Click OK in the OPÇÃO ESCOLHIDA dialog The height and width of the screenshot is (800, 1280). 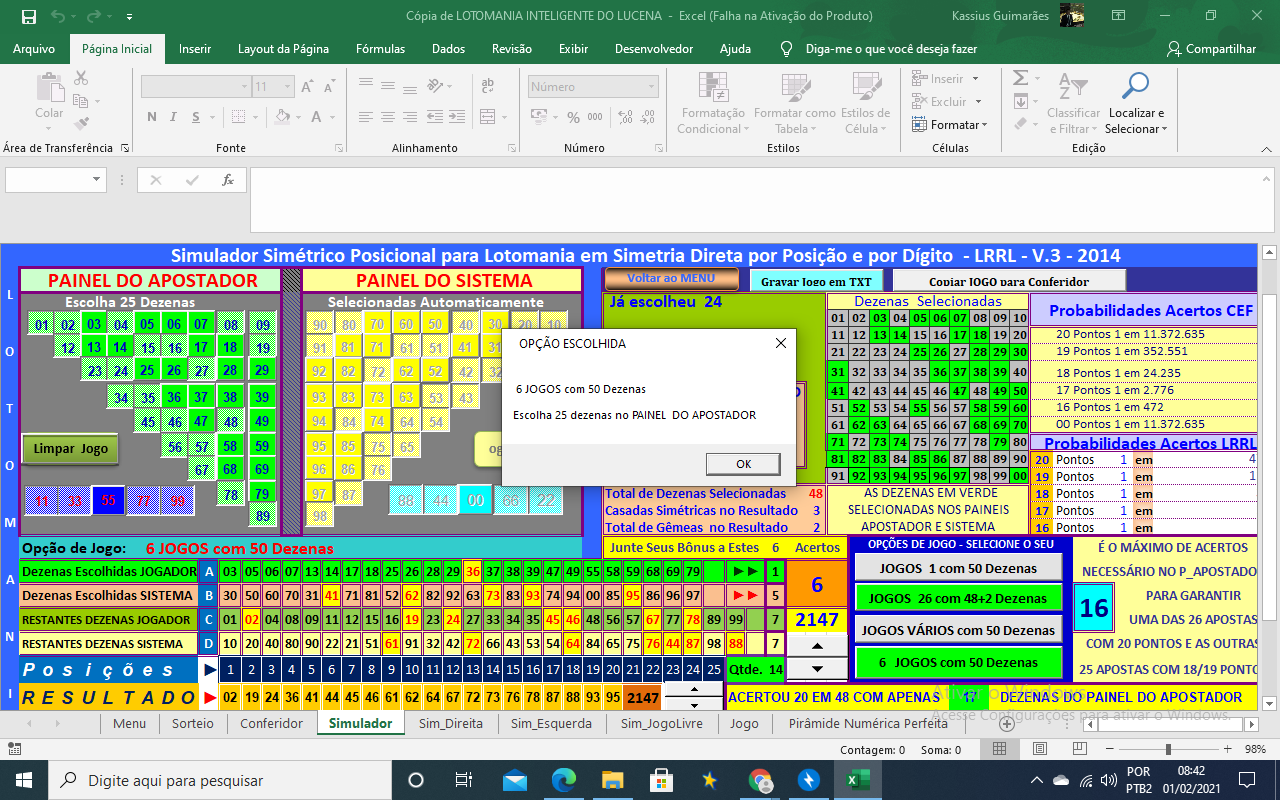(x=743, y=464)
